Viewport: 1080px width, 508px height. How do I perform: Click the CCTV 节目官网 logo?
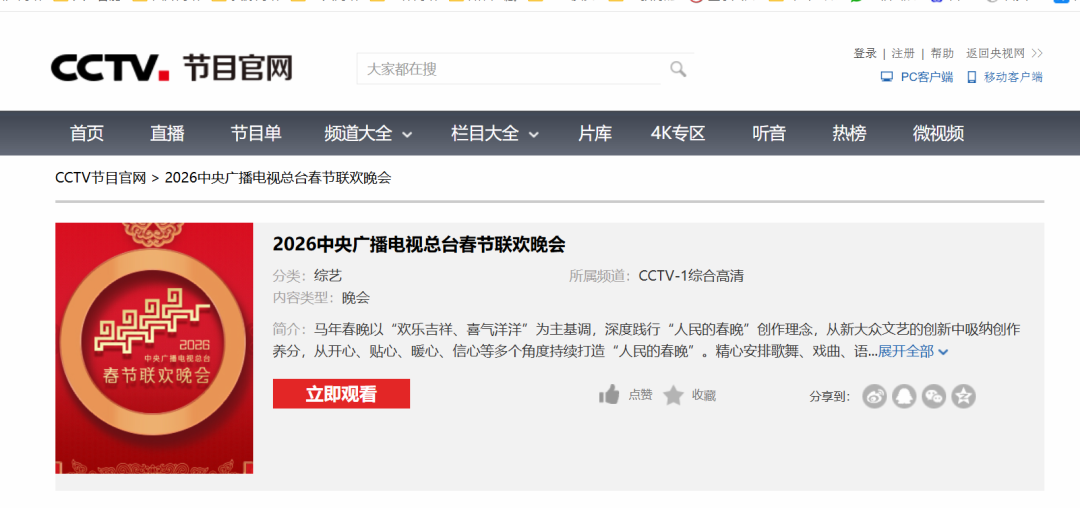[x=172, y=68]
